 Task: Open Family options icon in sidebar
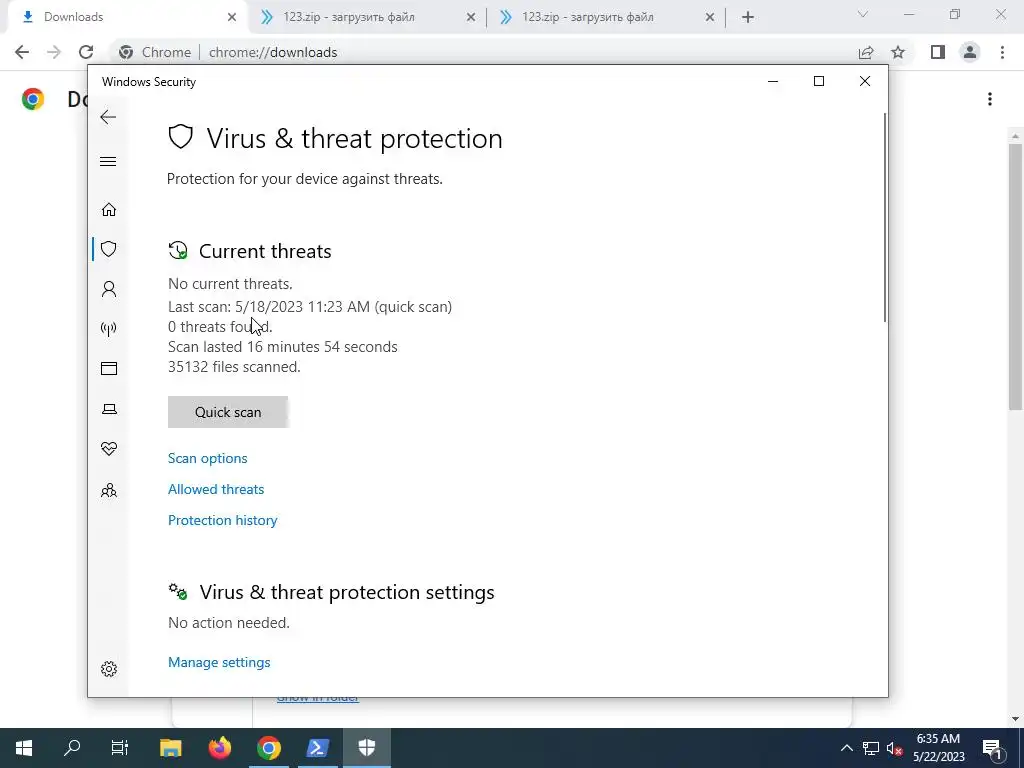(108, 490)
